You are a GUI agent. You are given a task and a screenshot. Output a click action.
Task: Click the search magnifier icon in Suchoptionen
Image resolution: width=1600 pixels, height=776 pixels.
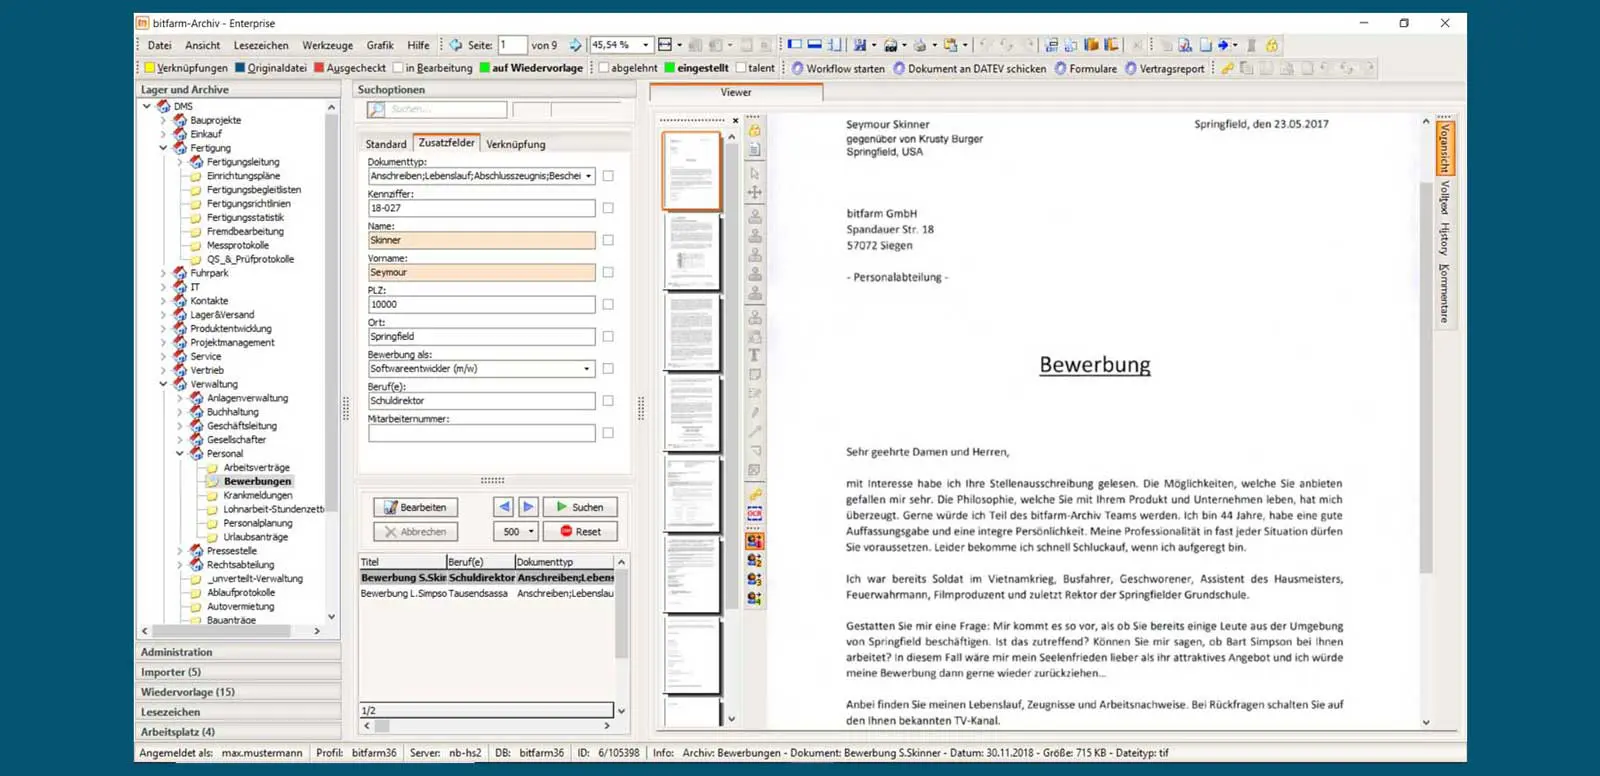click(376, 109)
